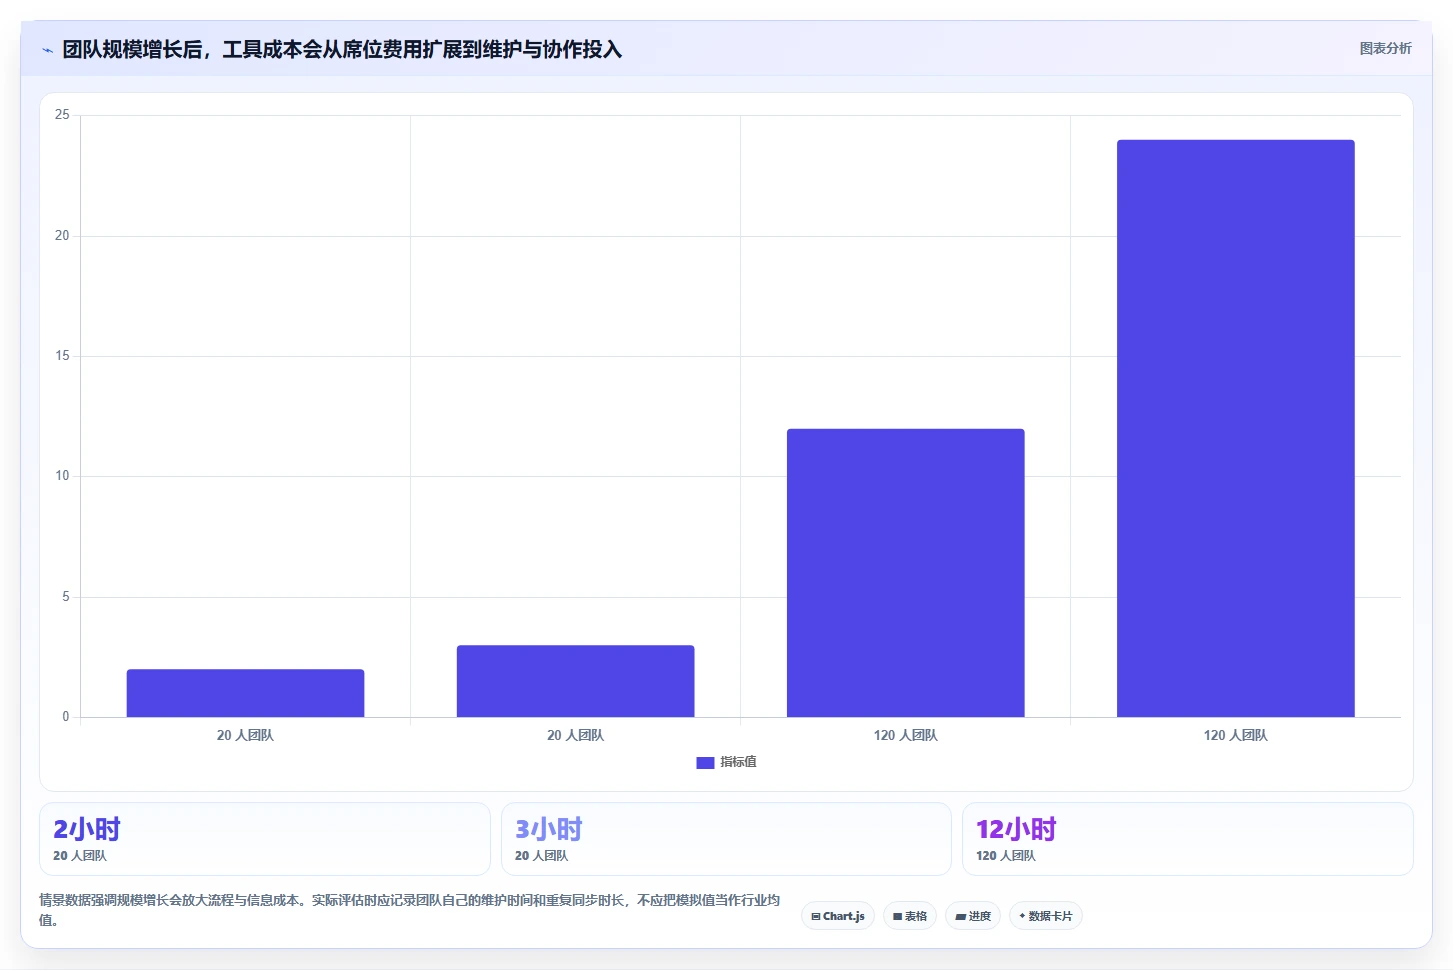Open the 12小时 data card

pyautogui.click(x=1187, y=839)
